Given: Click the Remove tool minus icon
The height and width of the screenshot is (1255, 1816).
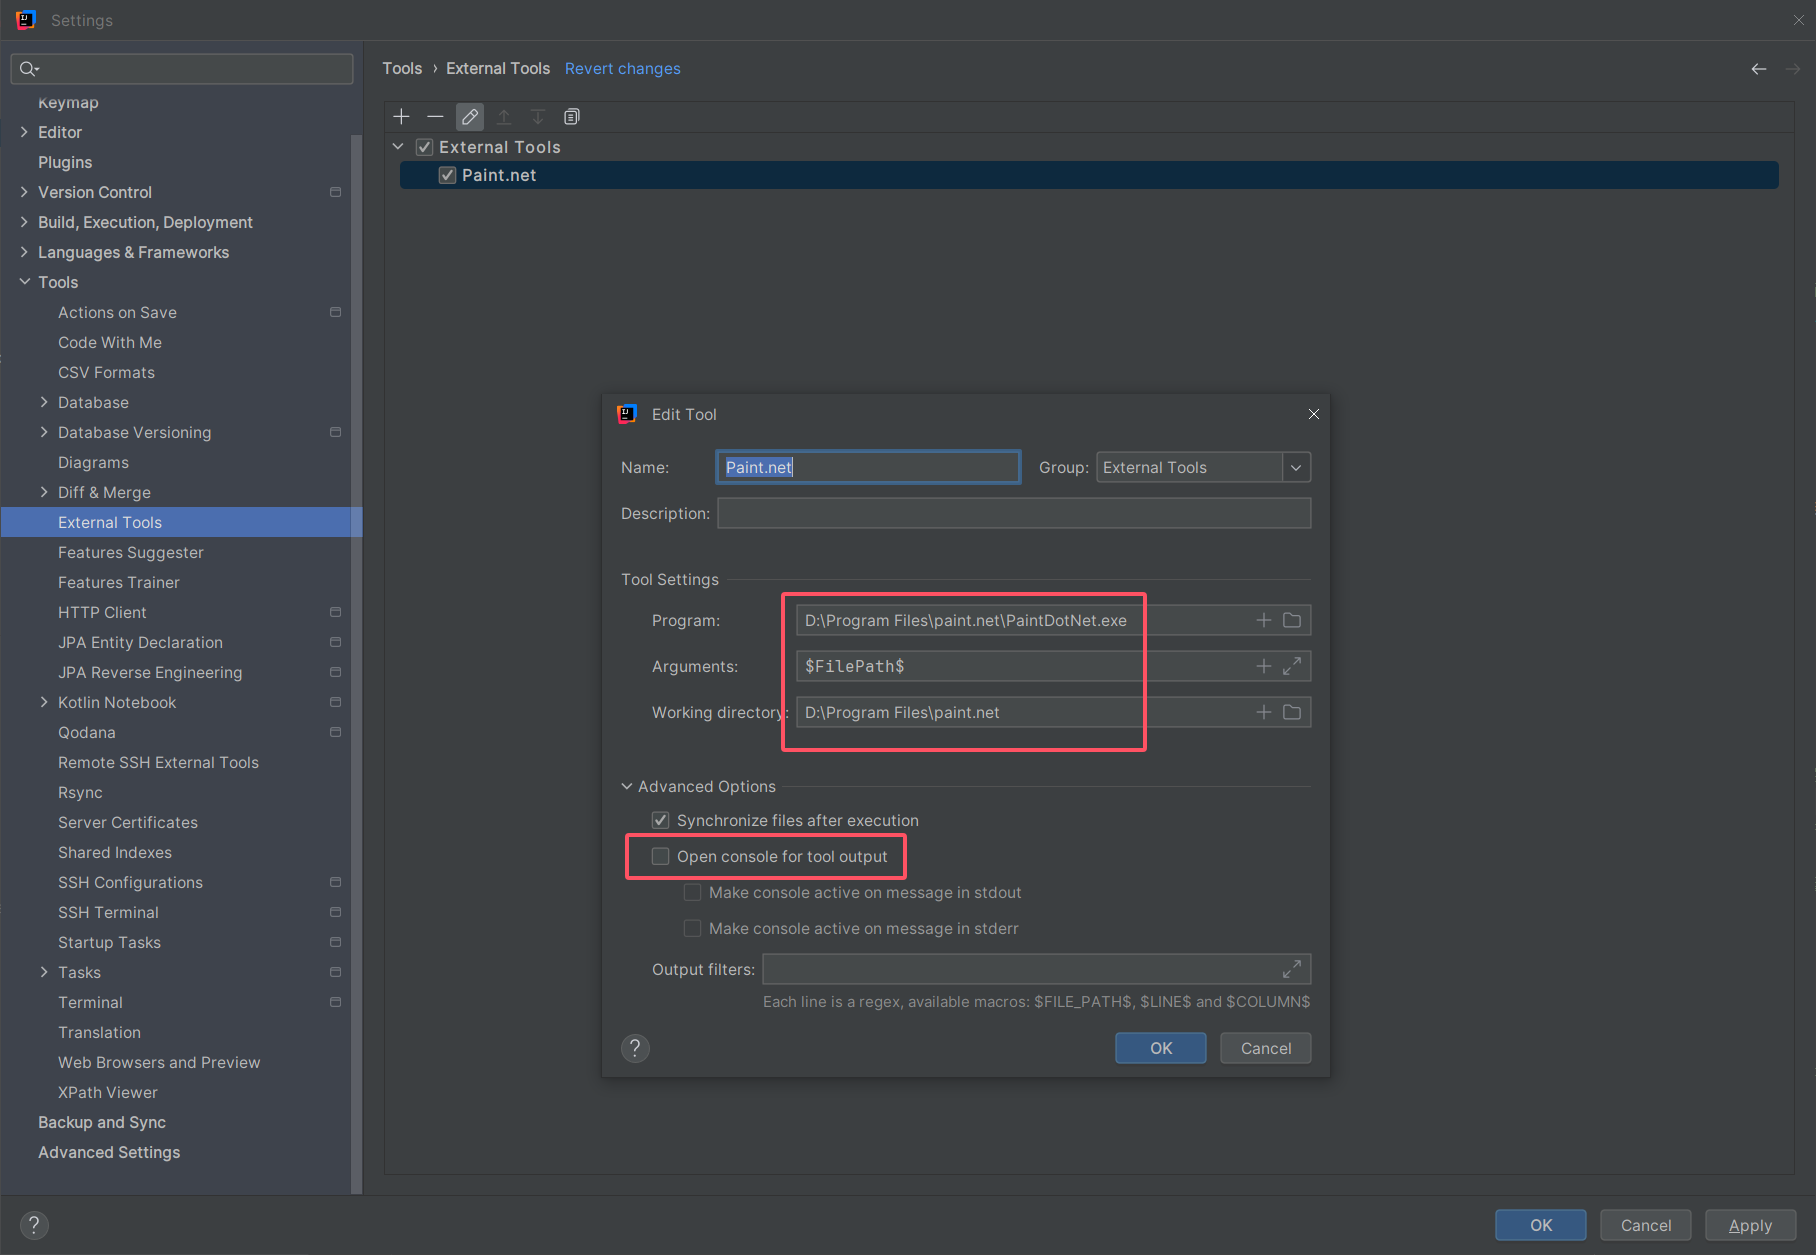Looking at the screenshot, I should 435,117.
